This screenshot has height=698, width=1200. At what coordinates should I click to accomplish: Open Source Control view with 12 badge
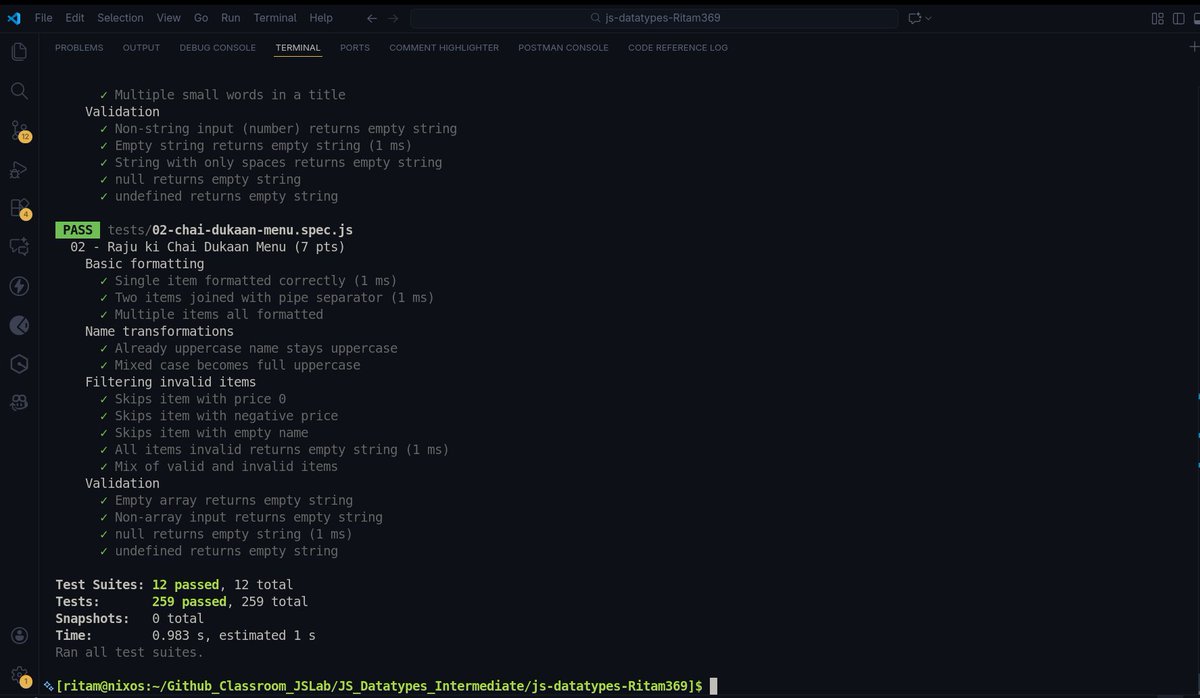tap(19, 131)
